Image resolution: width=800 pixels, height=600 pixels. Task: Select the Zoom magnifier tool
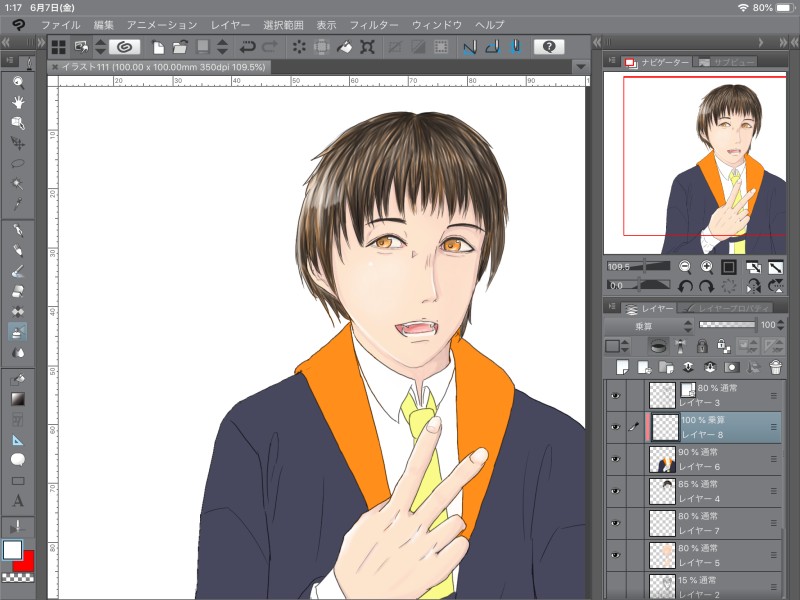[x=18, y=82]
